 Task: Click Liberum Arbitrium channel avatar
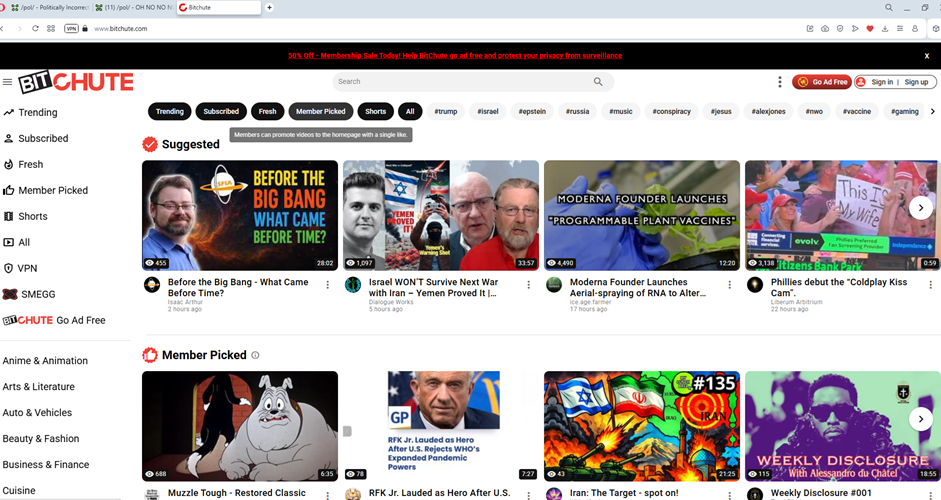click(x=755, y=285)
